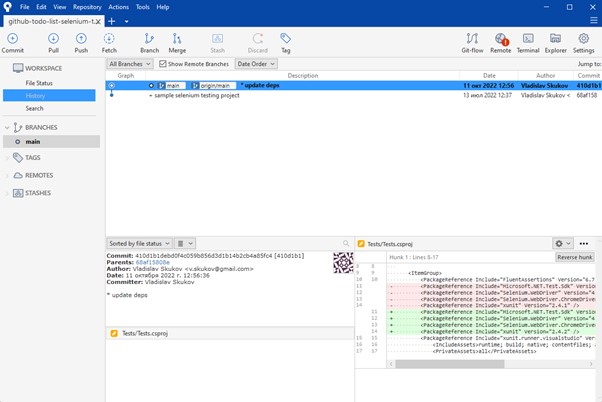Click the Reverse hunk button

coord(574,257)
